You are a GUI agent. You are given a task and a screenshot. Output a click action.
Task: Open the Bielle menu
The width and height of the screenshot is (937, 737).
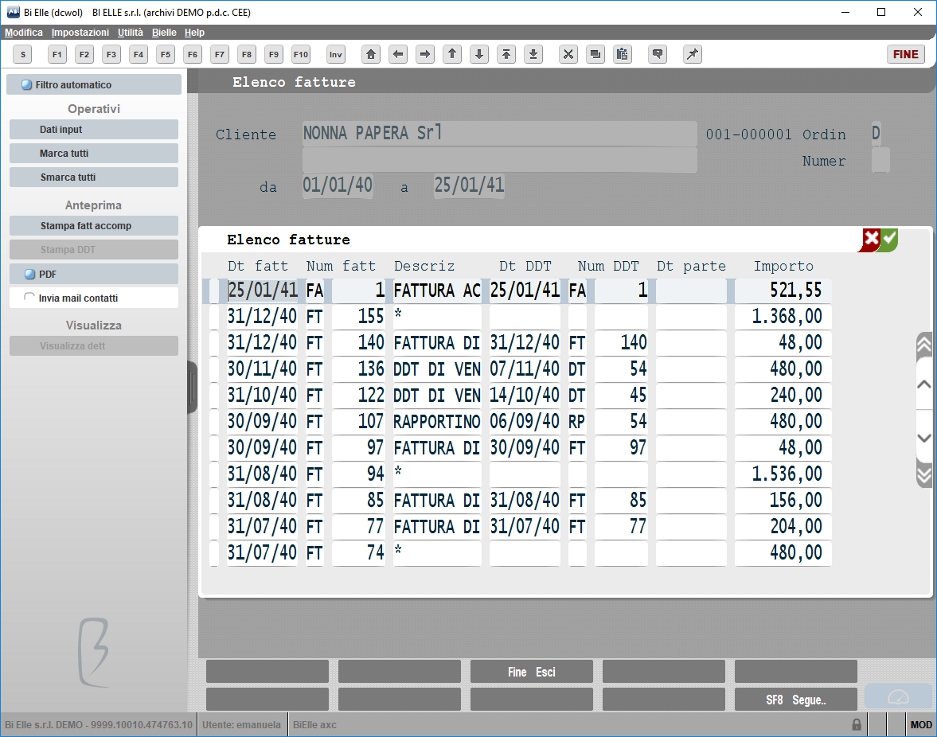coord(164,32)
